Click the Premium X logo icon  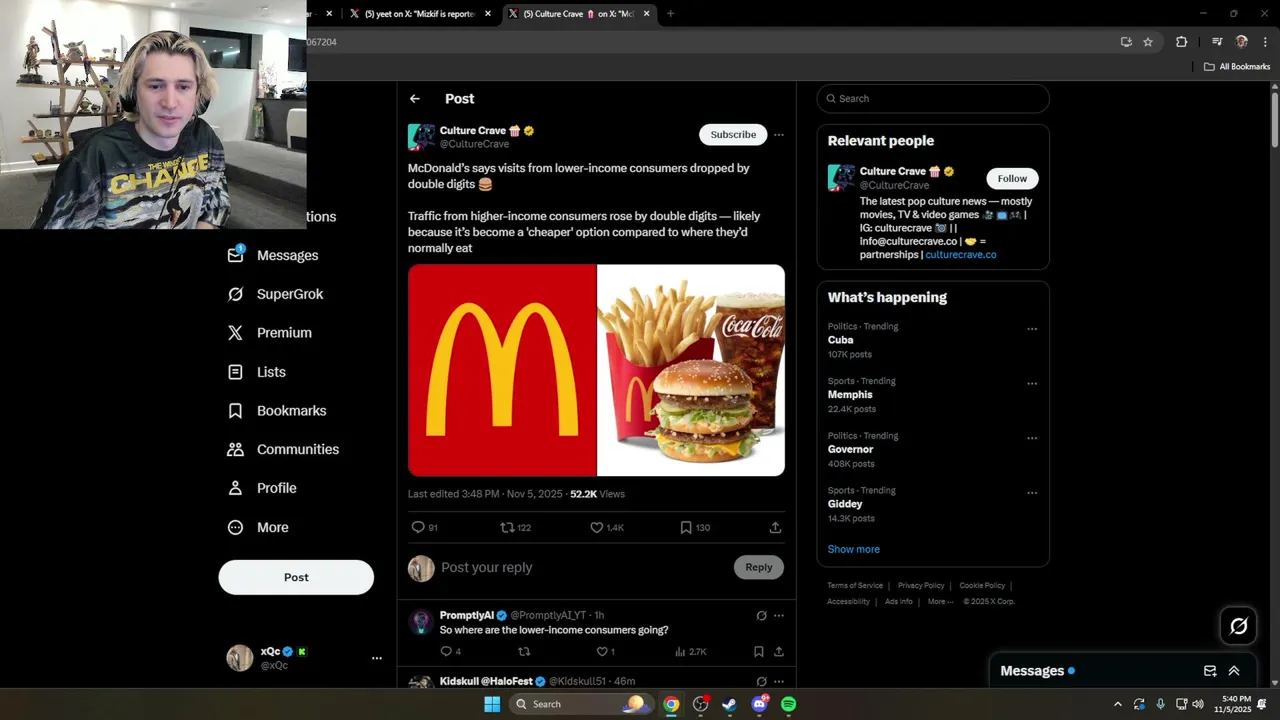tap(235, 333)
